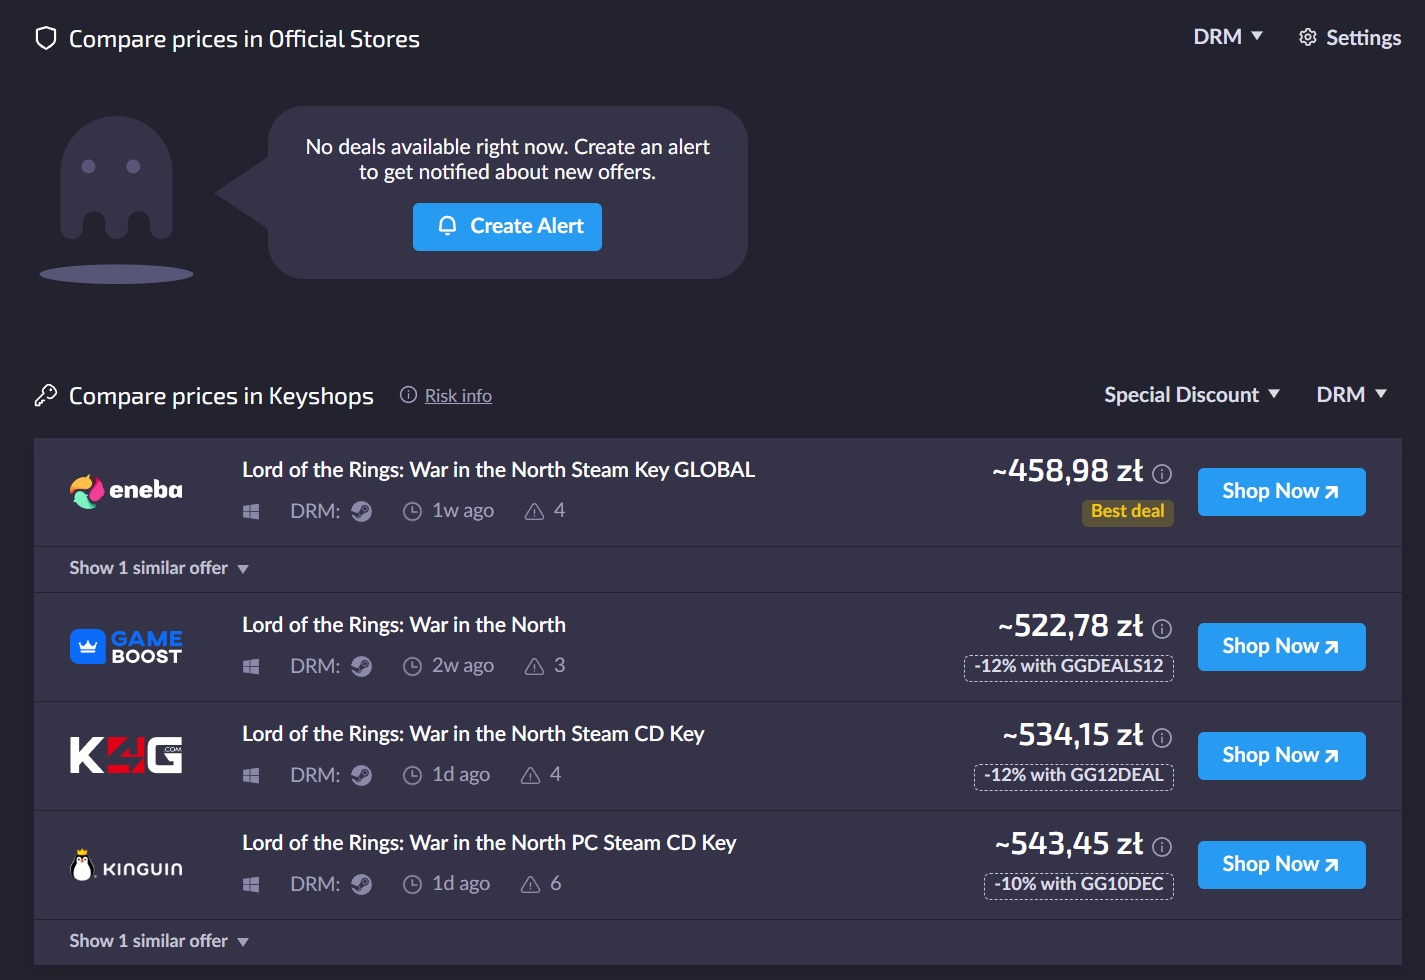Screen dimensions: 1425x980
Task: Open the Special Discount dropdown
Action: point(1191,395)
